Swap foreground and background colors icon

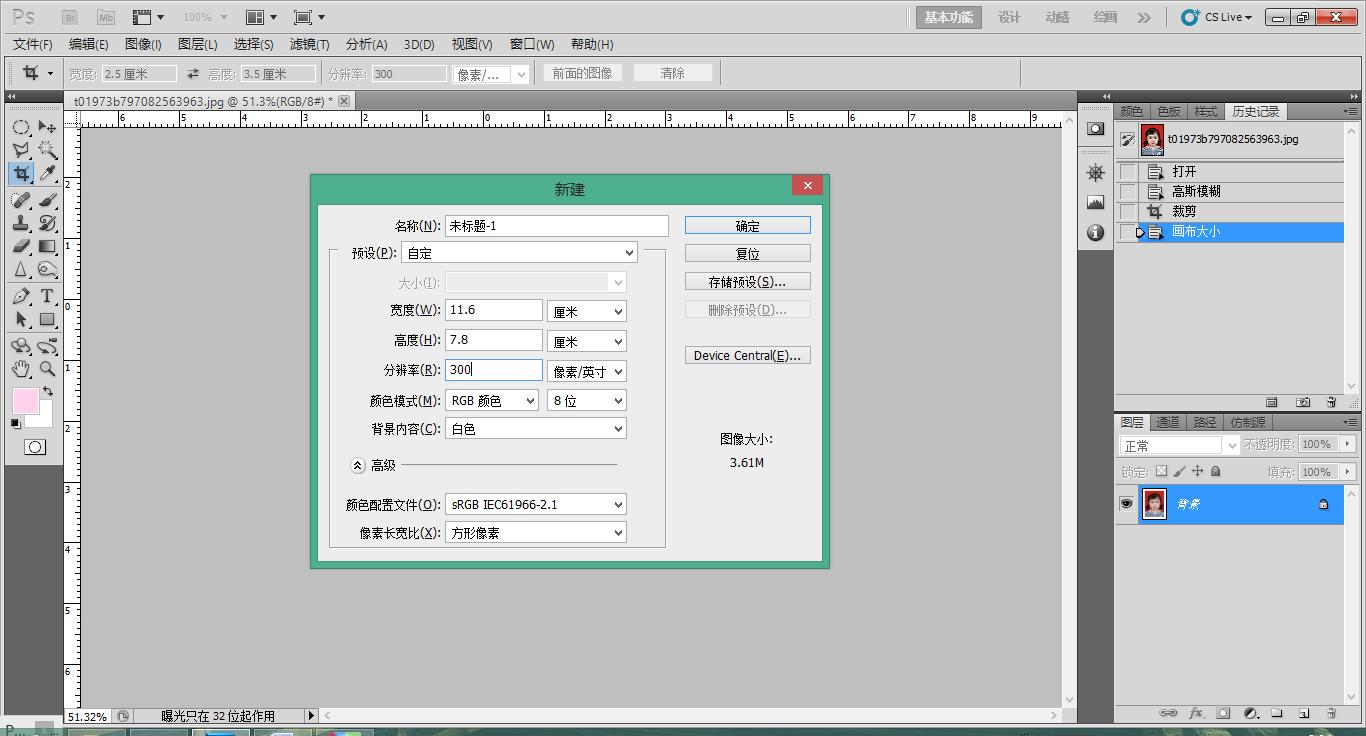click(x=47, y=391)
